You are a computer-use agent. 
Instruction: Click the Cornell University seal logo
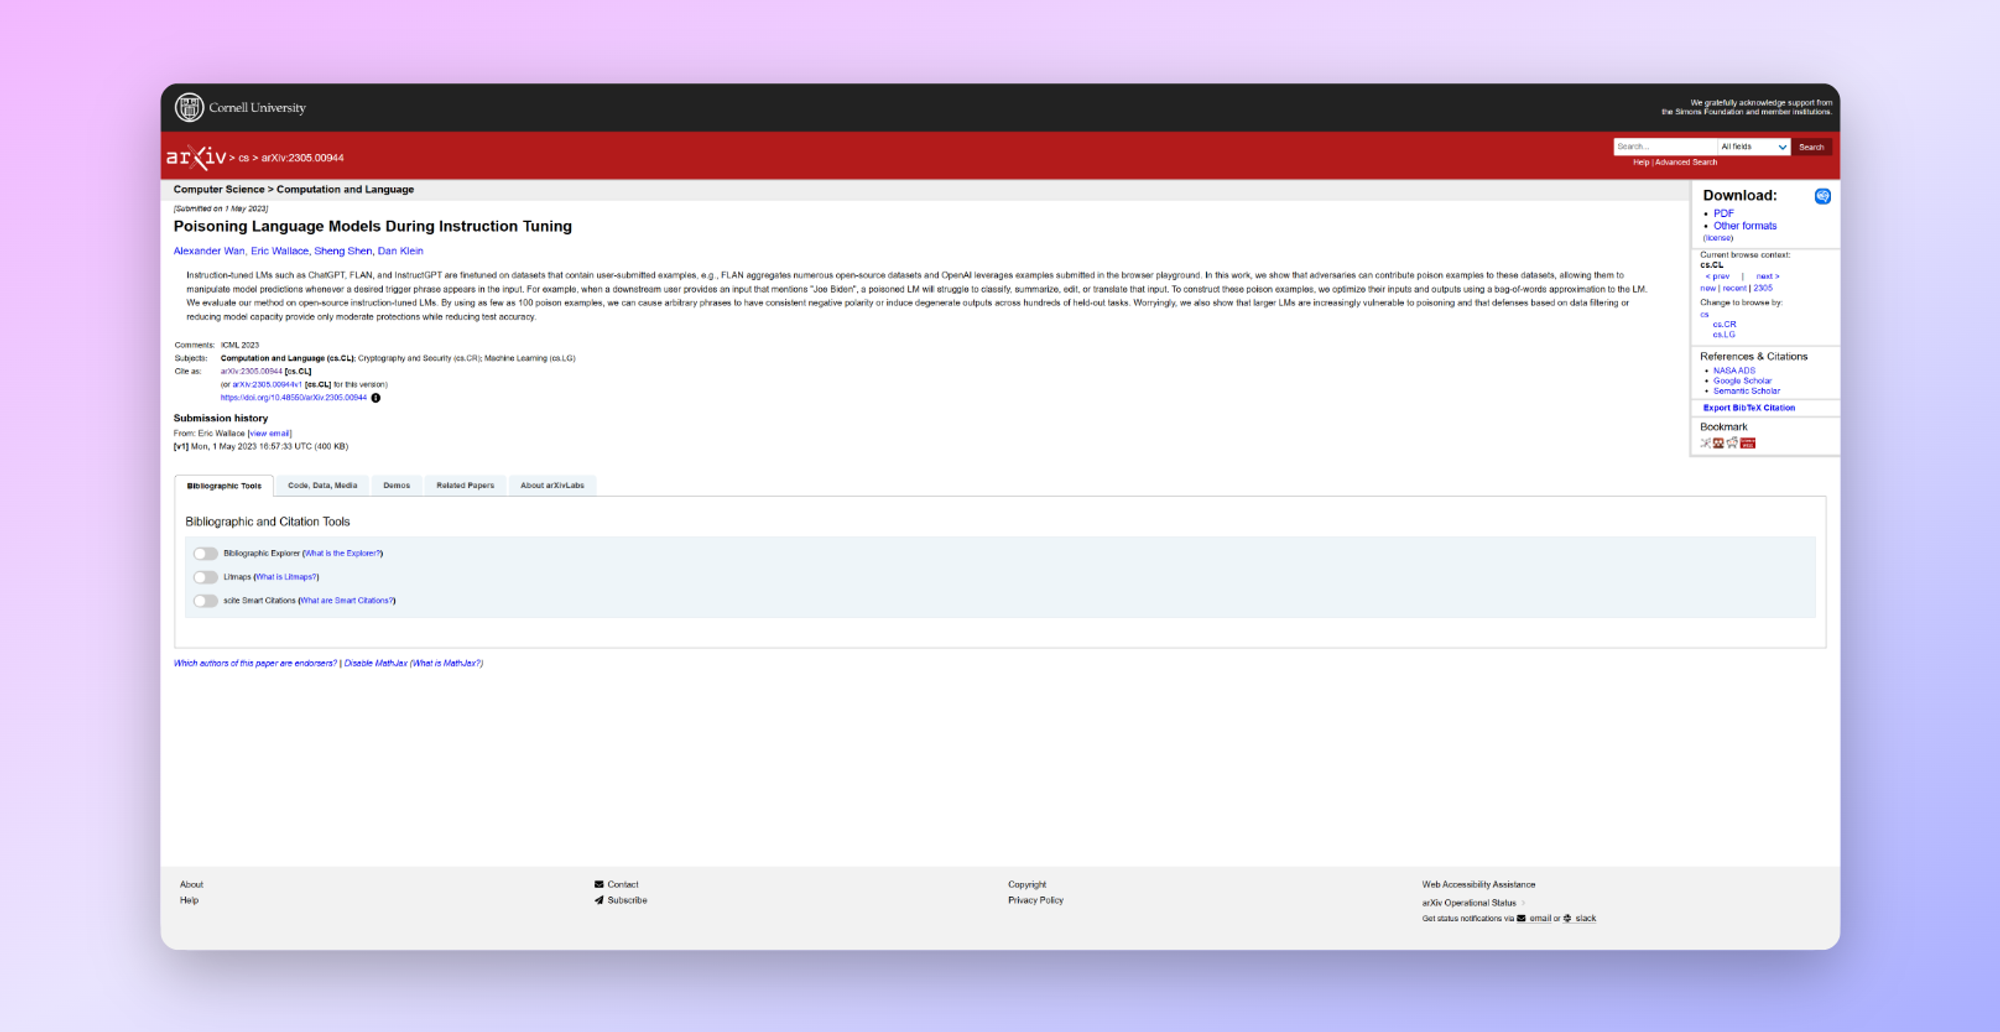pyautogui.click(x=189, y=107)
